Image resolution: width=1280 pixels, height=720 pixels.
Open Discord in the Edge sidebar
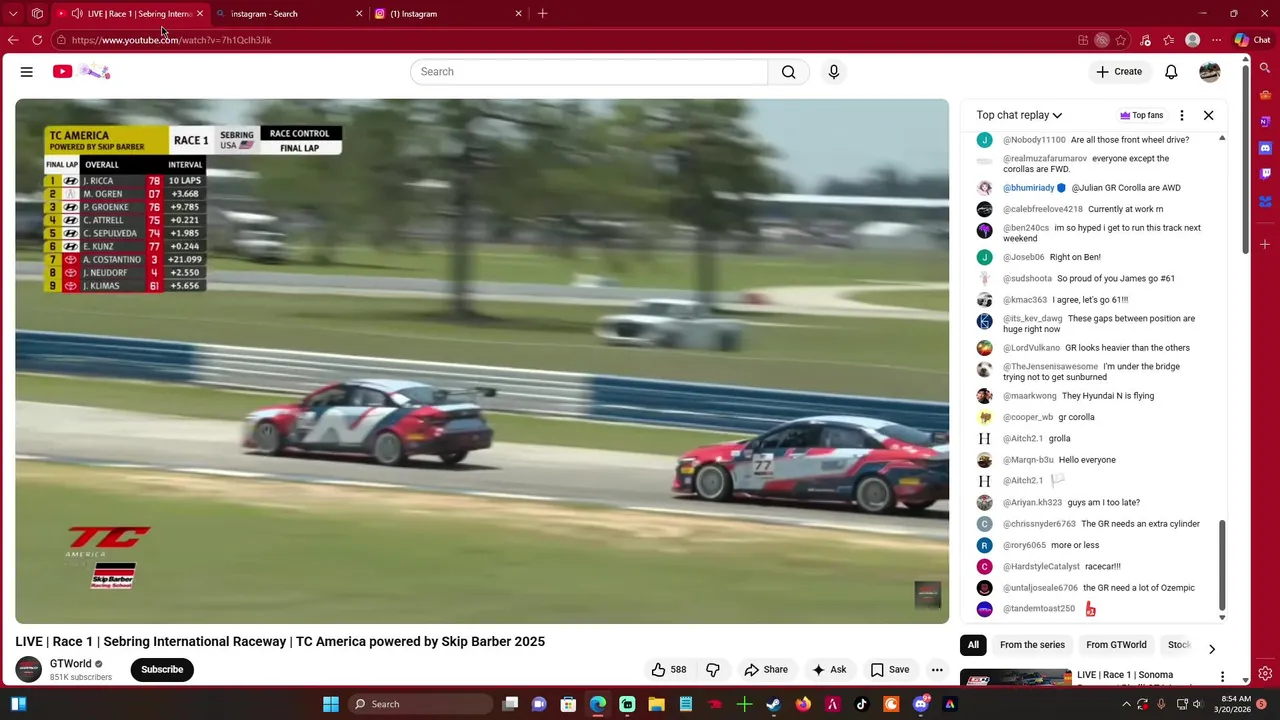pos(1265,148)
